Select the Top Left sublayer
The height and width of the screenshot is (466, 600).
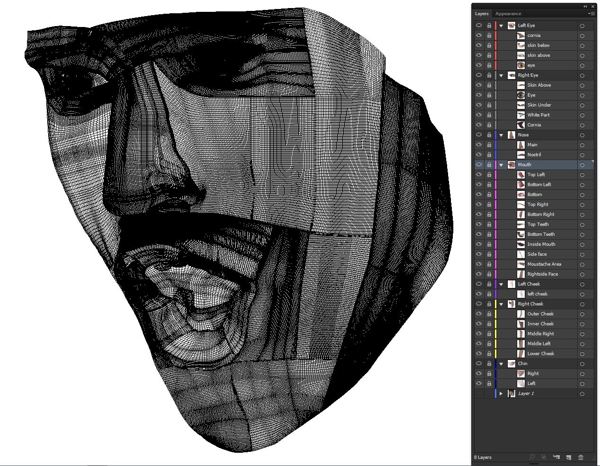tap(536, 175)
